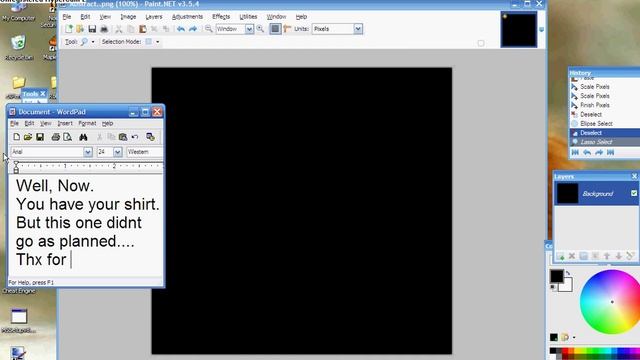
Task: Click history Rewind to start button
Action: point(575,153)
